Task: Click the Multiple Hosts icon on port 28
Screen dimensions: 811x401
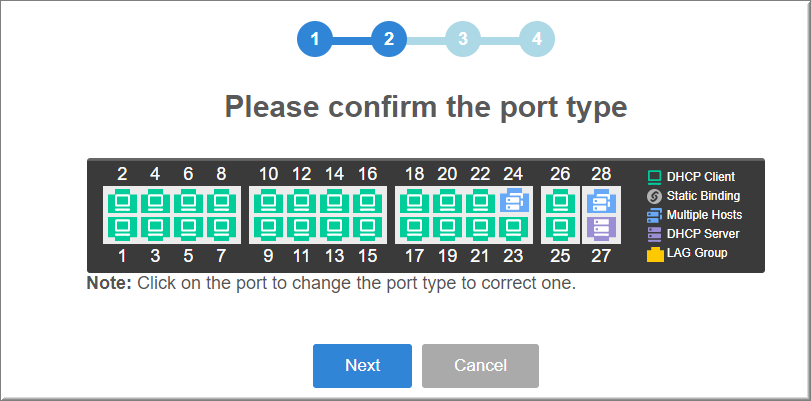Action: click(x=601, y=201)
